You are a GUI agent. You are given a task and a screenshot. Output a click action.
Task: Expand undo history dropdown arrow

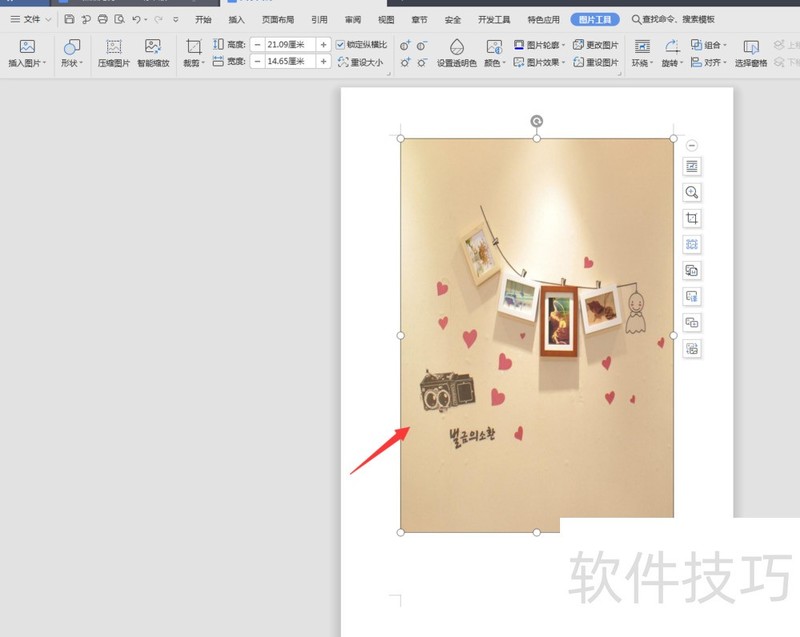(x=145, y=20)
